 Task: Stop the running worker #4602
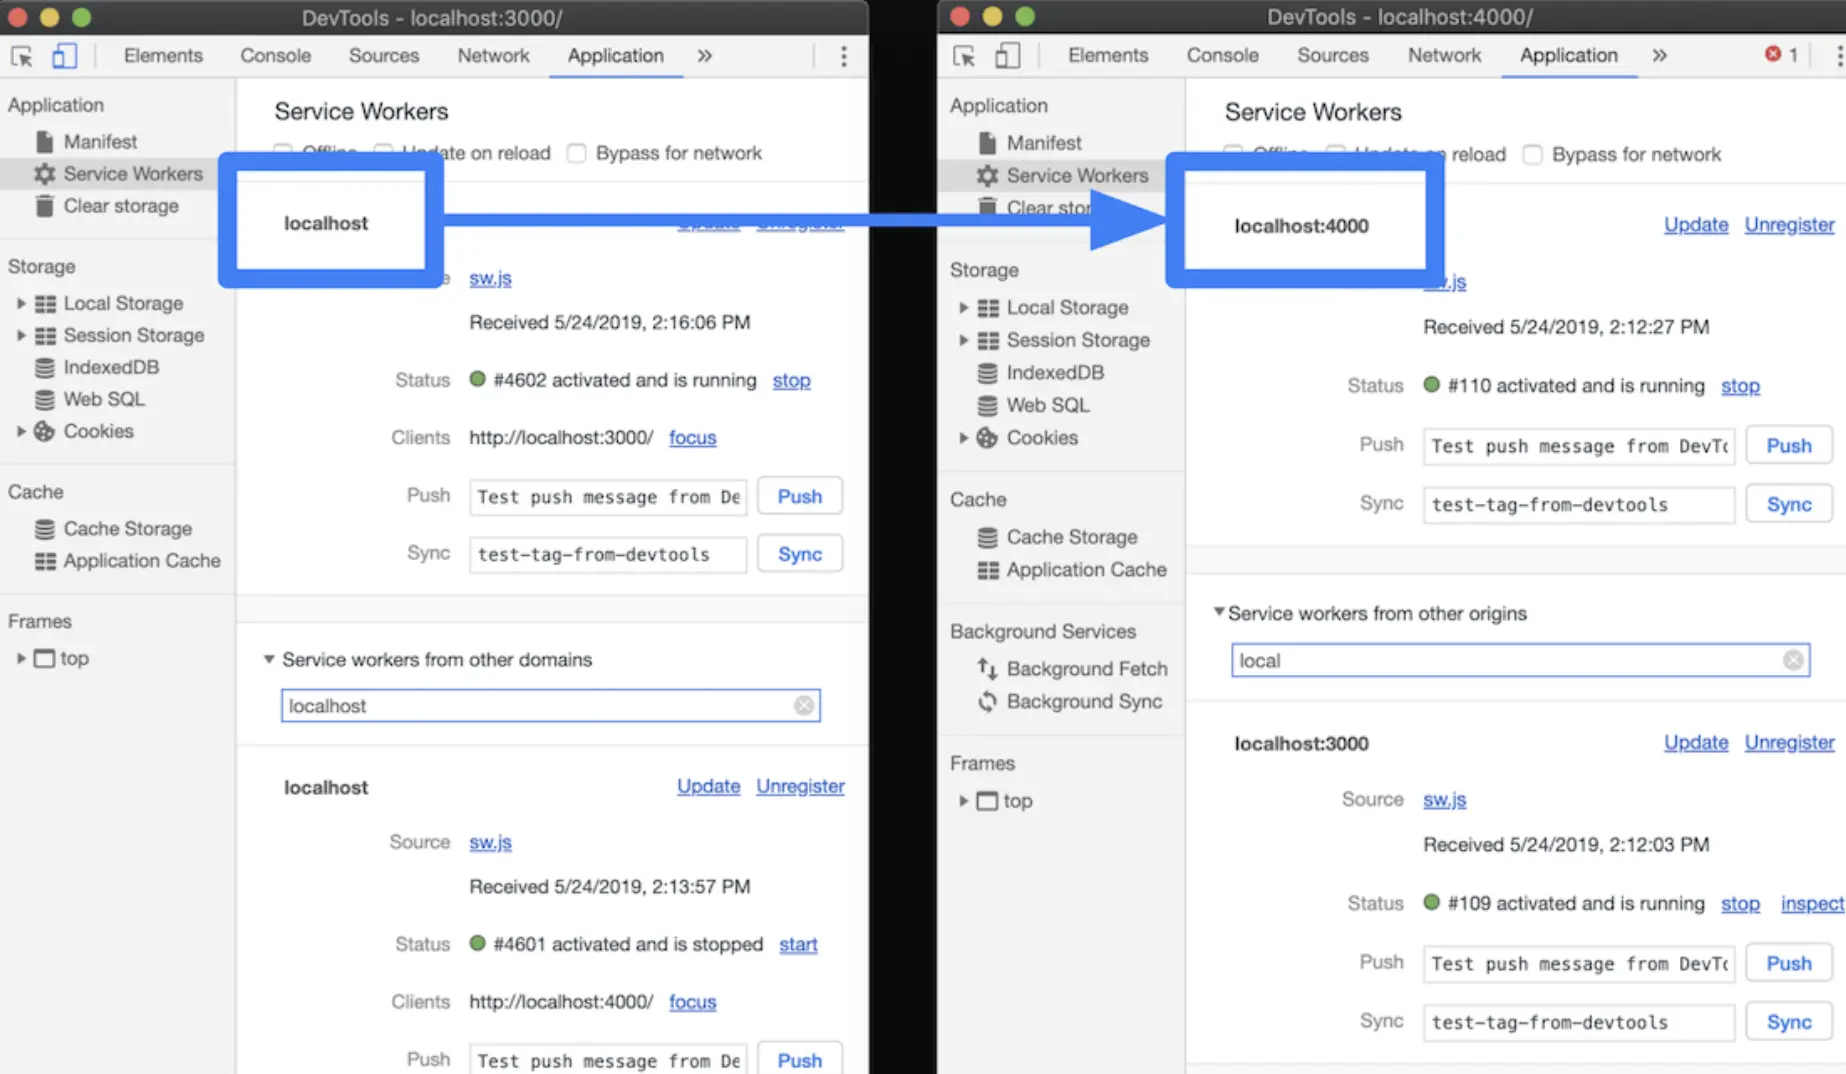(x=791, y=380)
